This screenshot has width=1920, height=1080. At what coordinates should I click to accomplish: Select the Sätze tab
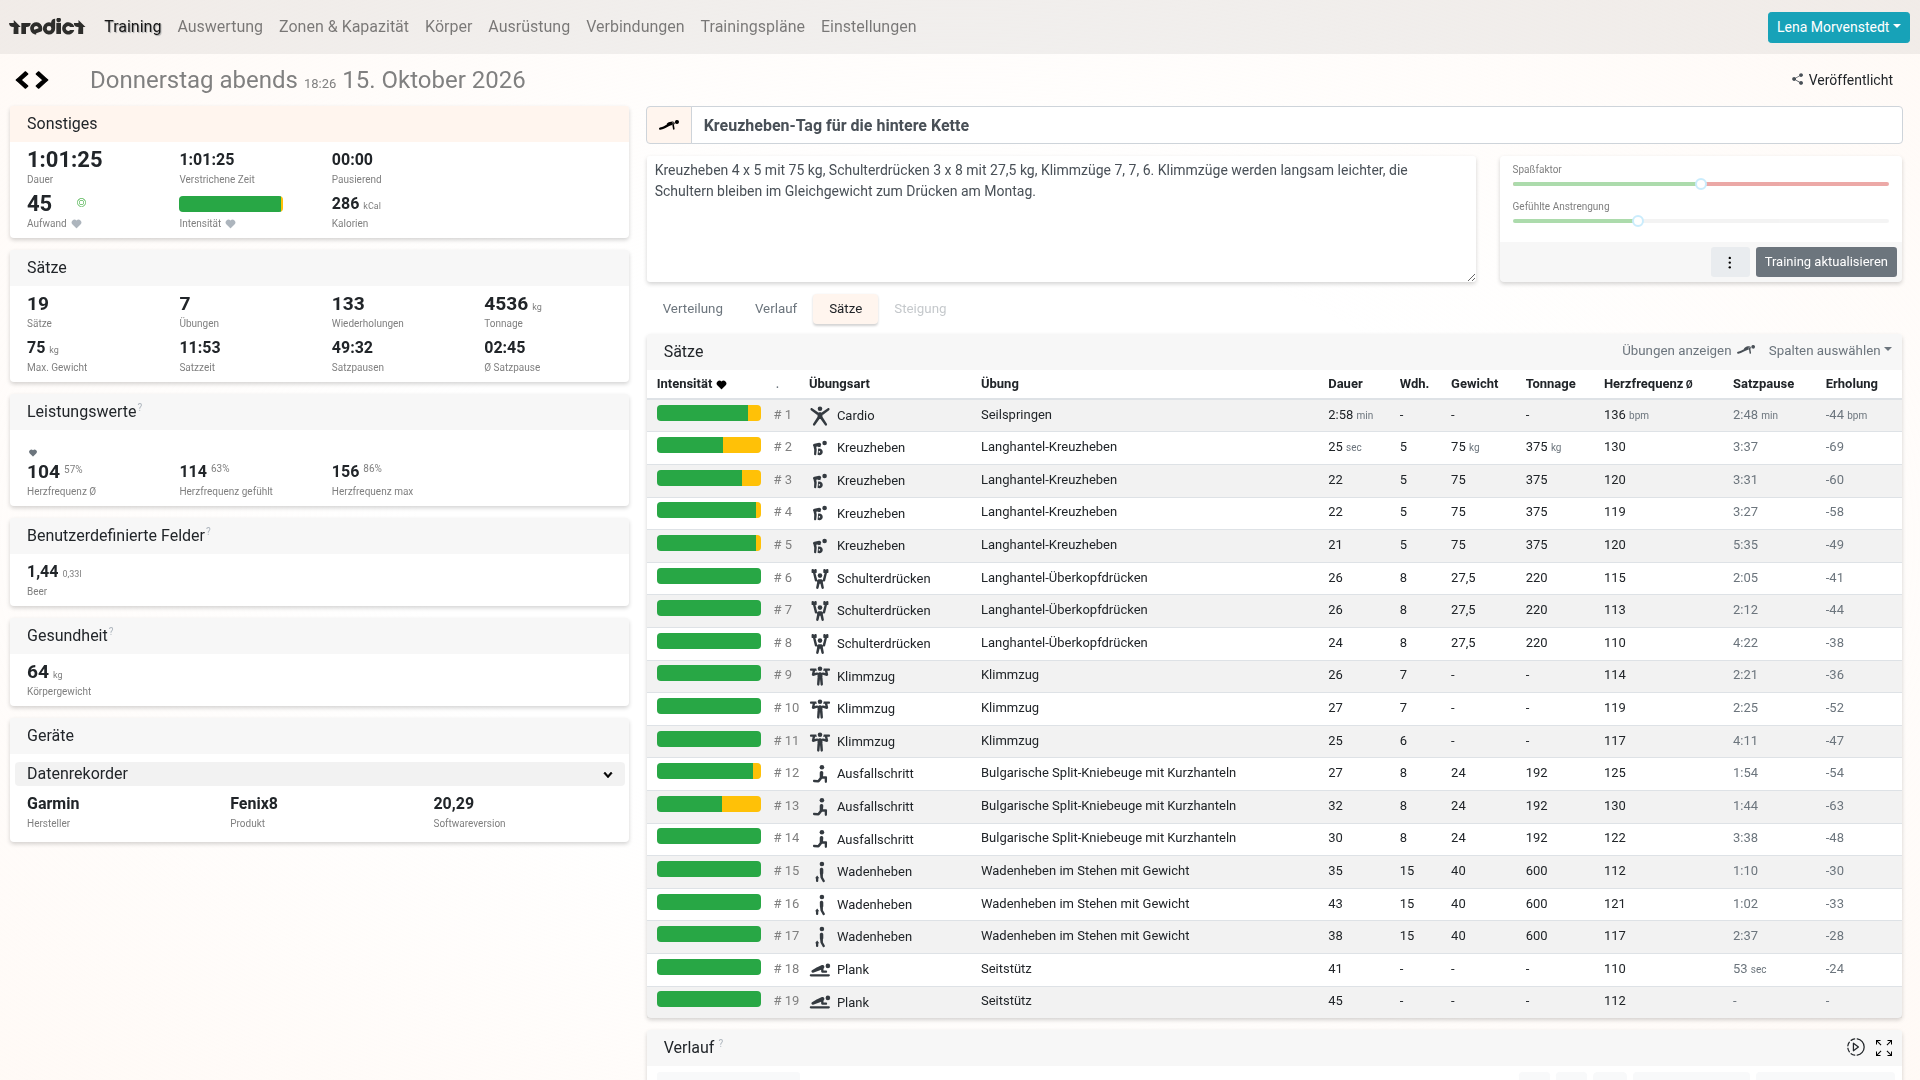point(845,309)
